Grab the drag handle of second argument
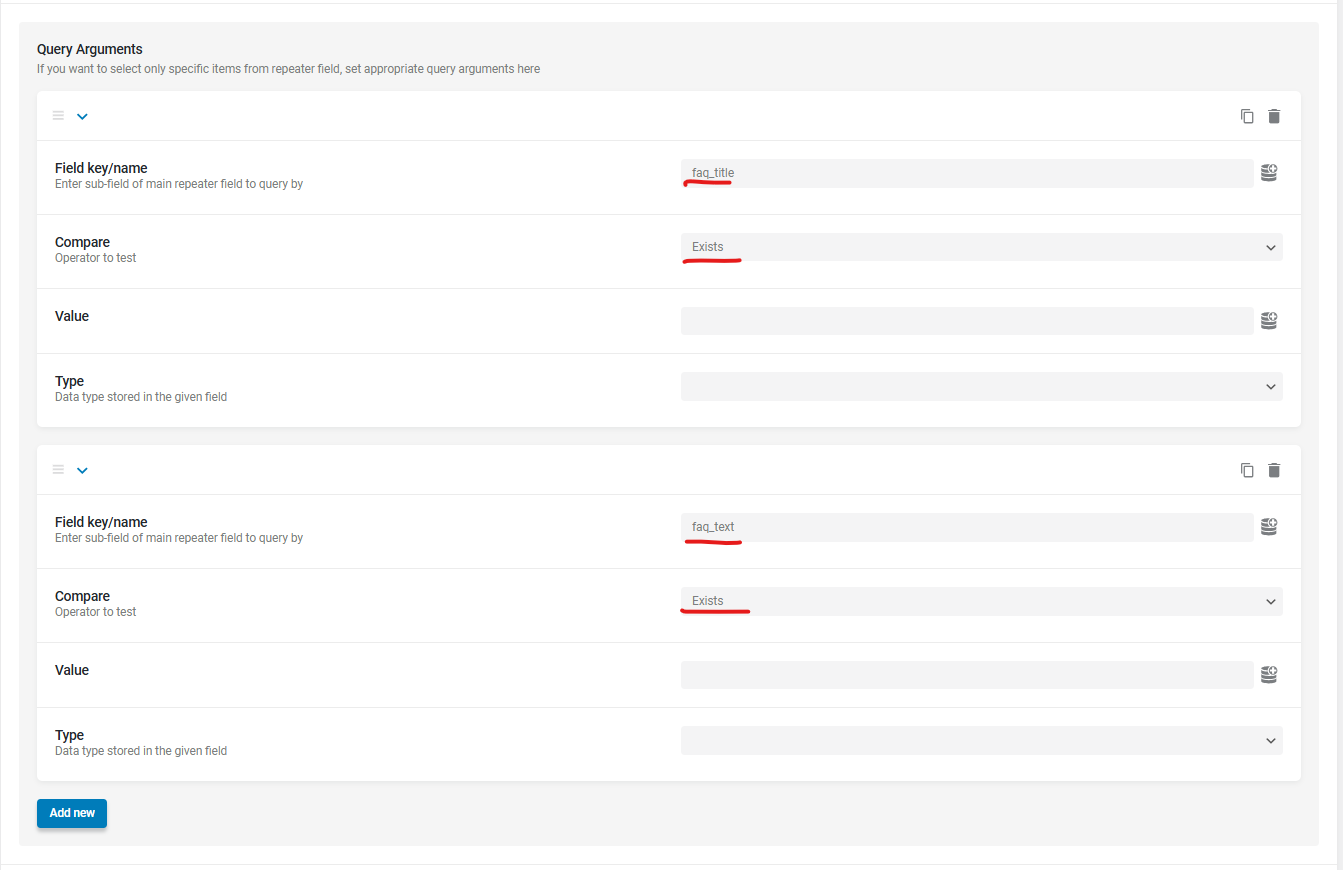 tap(58, 470)
